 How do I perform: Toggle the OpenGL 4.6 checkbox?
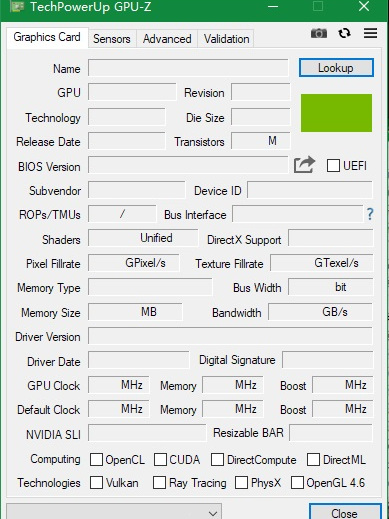point(297,483)
